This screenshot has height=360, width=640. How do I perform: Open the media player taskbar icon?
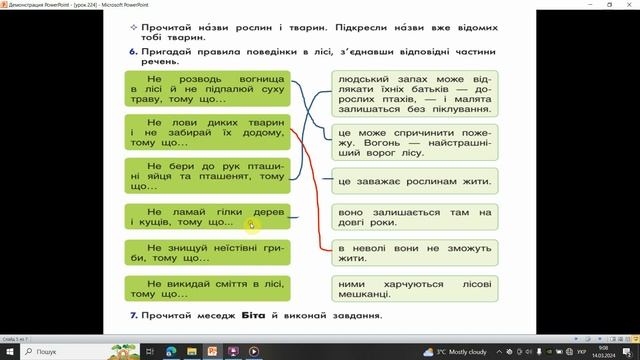coord(253,351)
